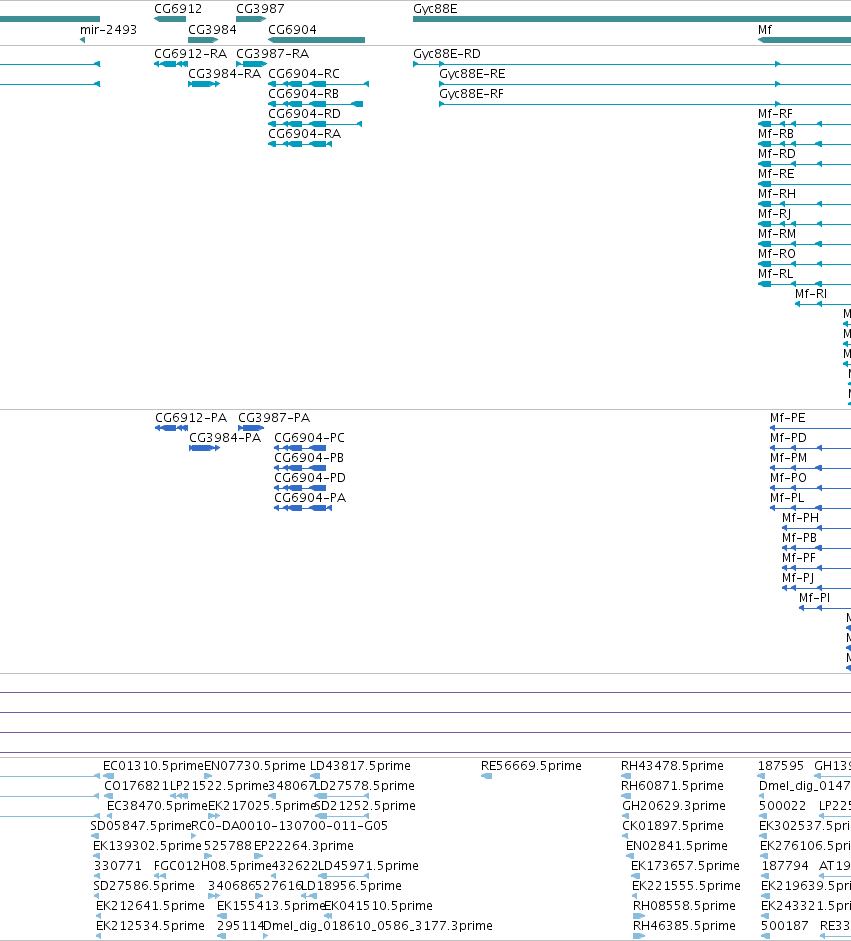Select protein CG6904-PC
Image resolution: width=851 pixels, height=941 pixels.
point(309,438)
